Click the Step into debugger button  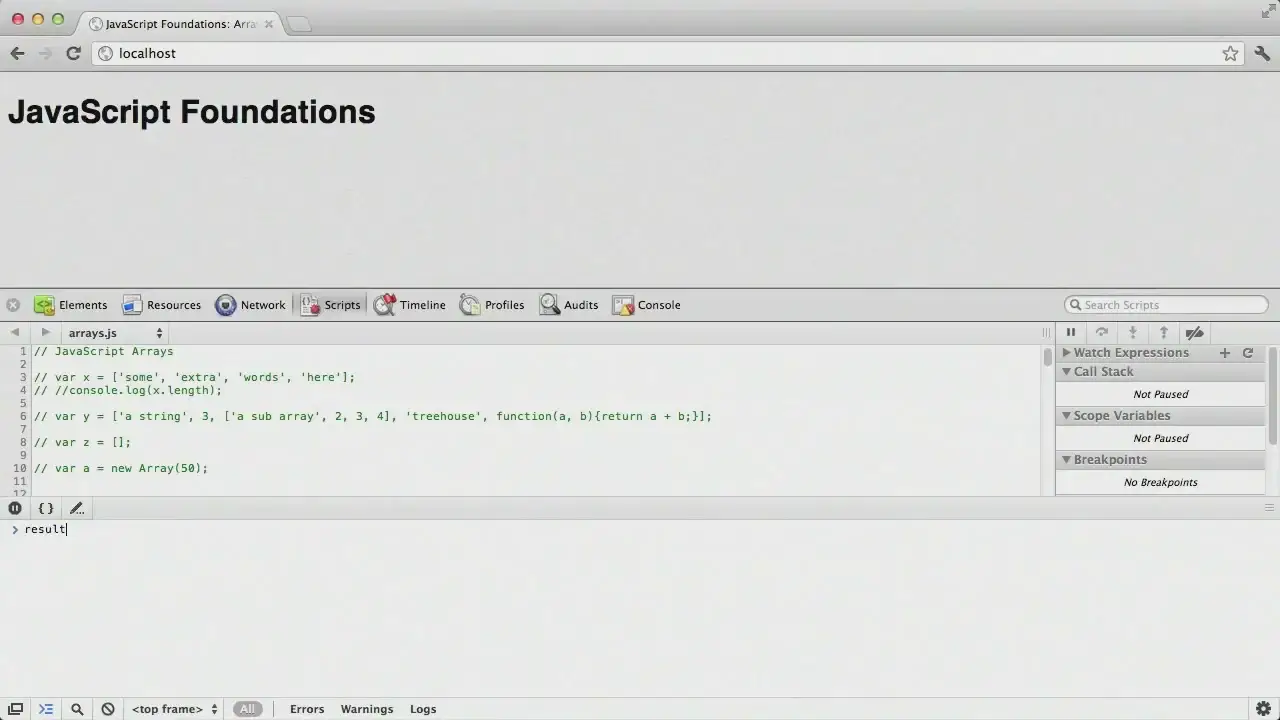point(1133,333)
